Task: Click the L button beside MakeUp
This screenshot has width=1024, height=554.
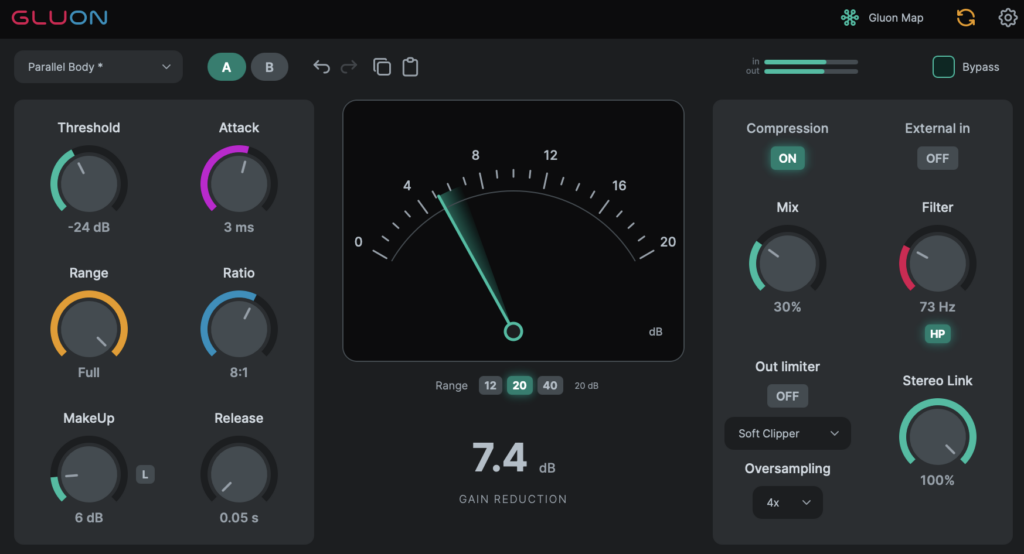Action: coord(145,474)
